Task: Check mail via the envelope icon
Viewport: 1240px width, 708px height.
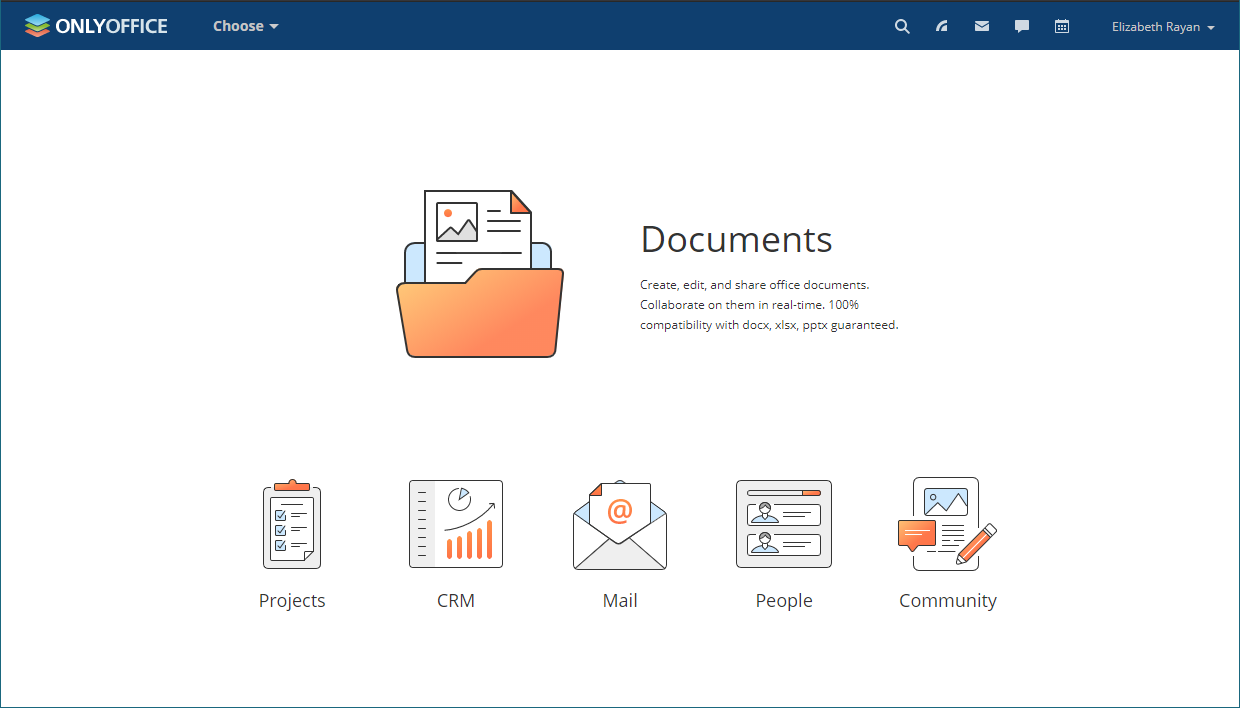Action: [x=981, y=26]
